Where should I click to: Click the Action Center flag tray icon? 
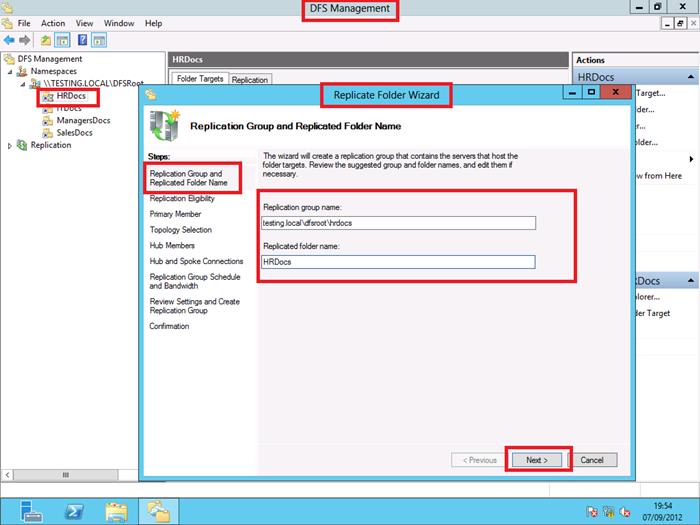(x=592, y=512)
